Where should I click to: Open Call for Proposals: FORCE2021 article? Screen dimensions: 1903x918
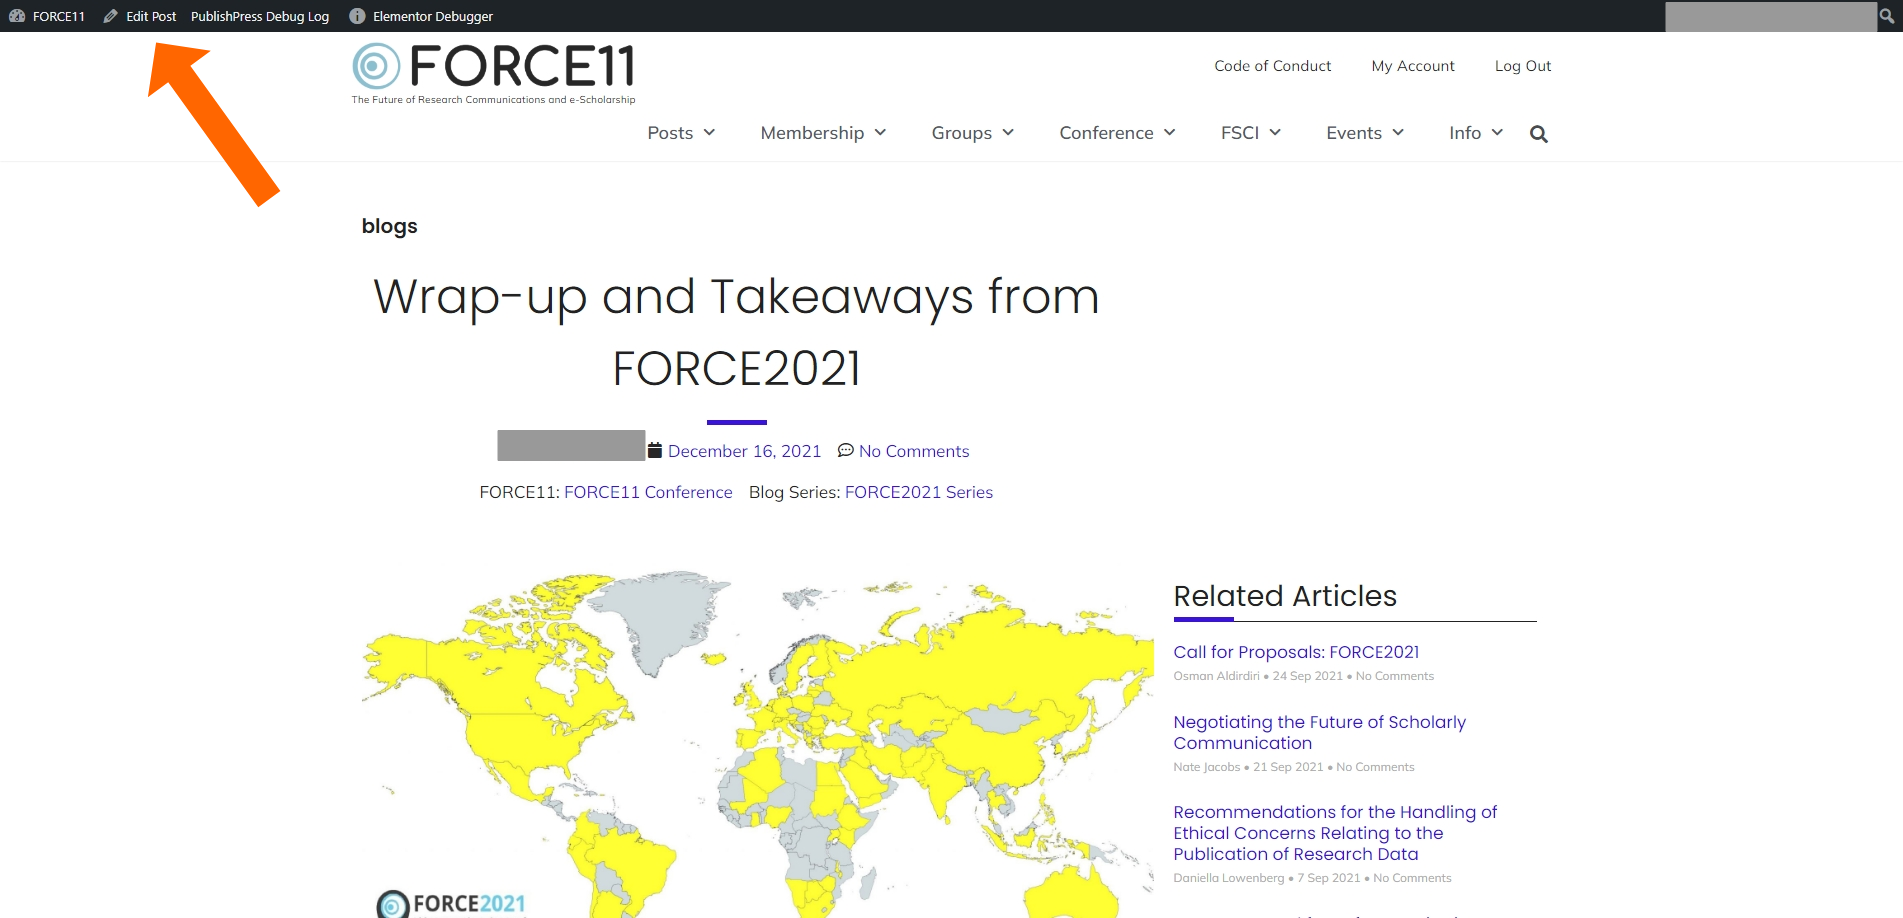[1296, 652]
